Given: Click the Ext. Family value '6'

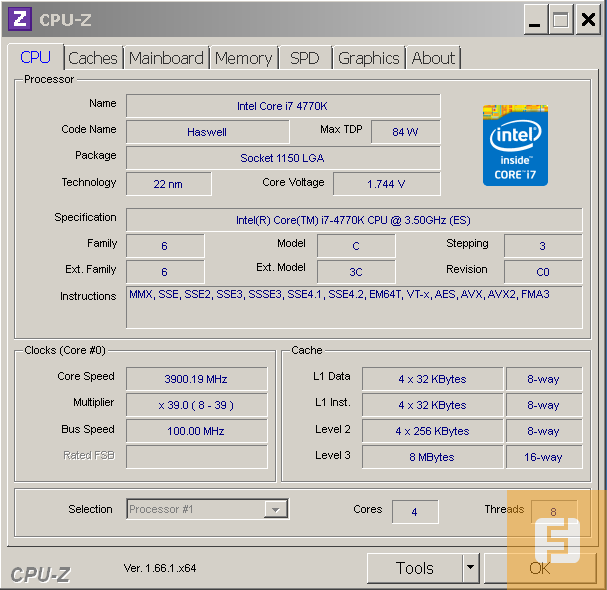Looking at the screenshot, I should [x=165, y=272].
